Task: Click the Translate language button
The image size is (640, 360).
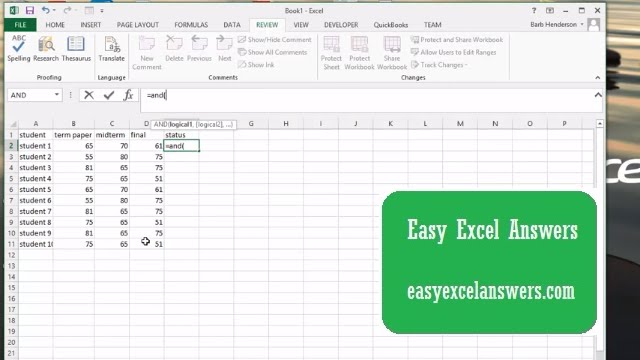Action: coord(111,48)
